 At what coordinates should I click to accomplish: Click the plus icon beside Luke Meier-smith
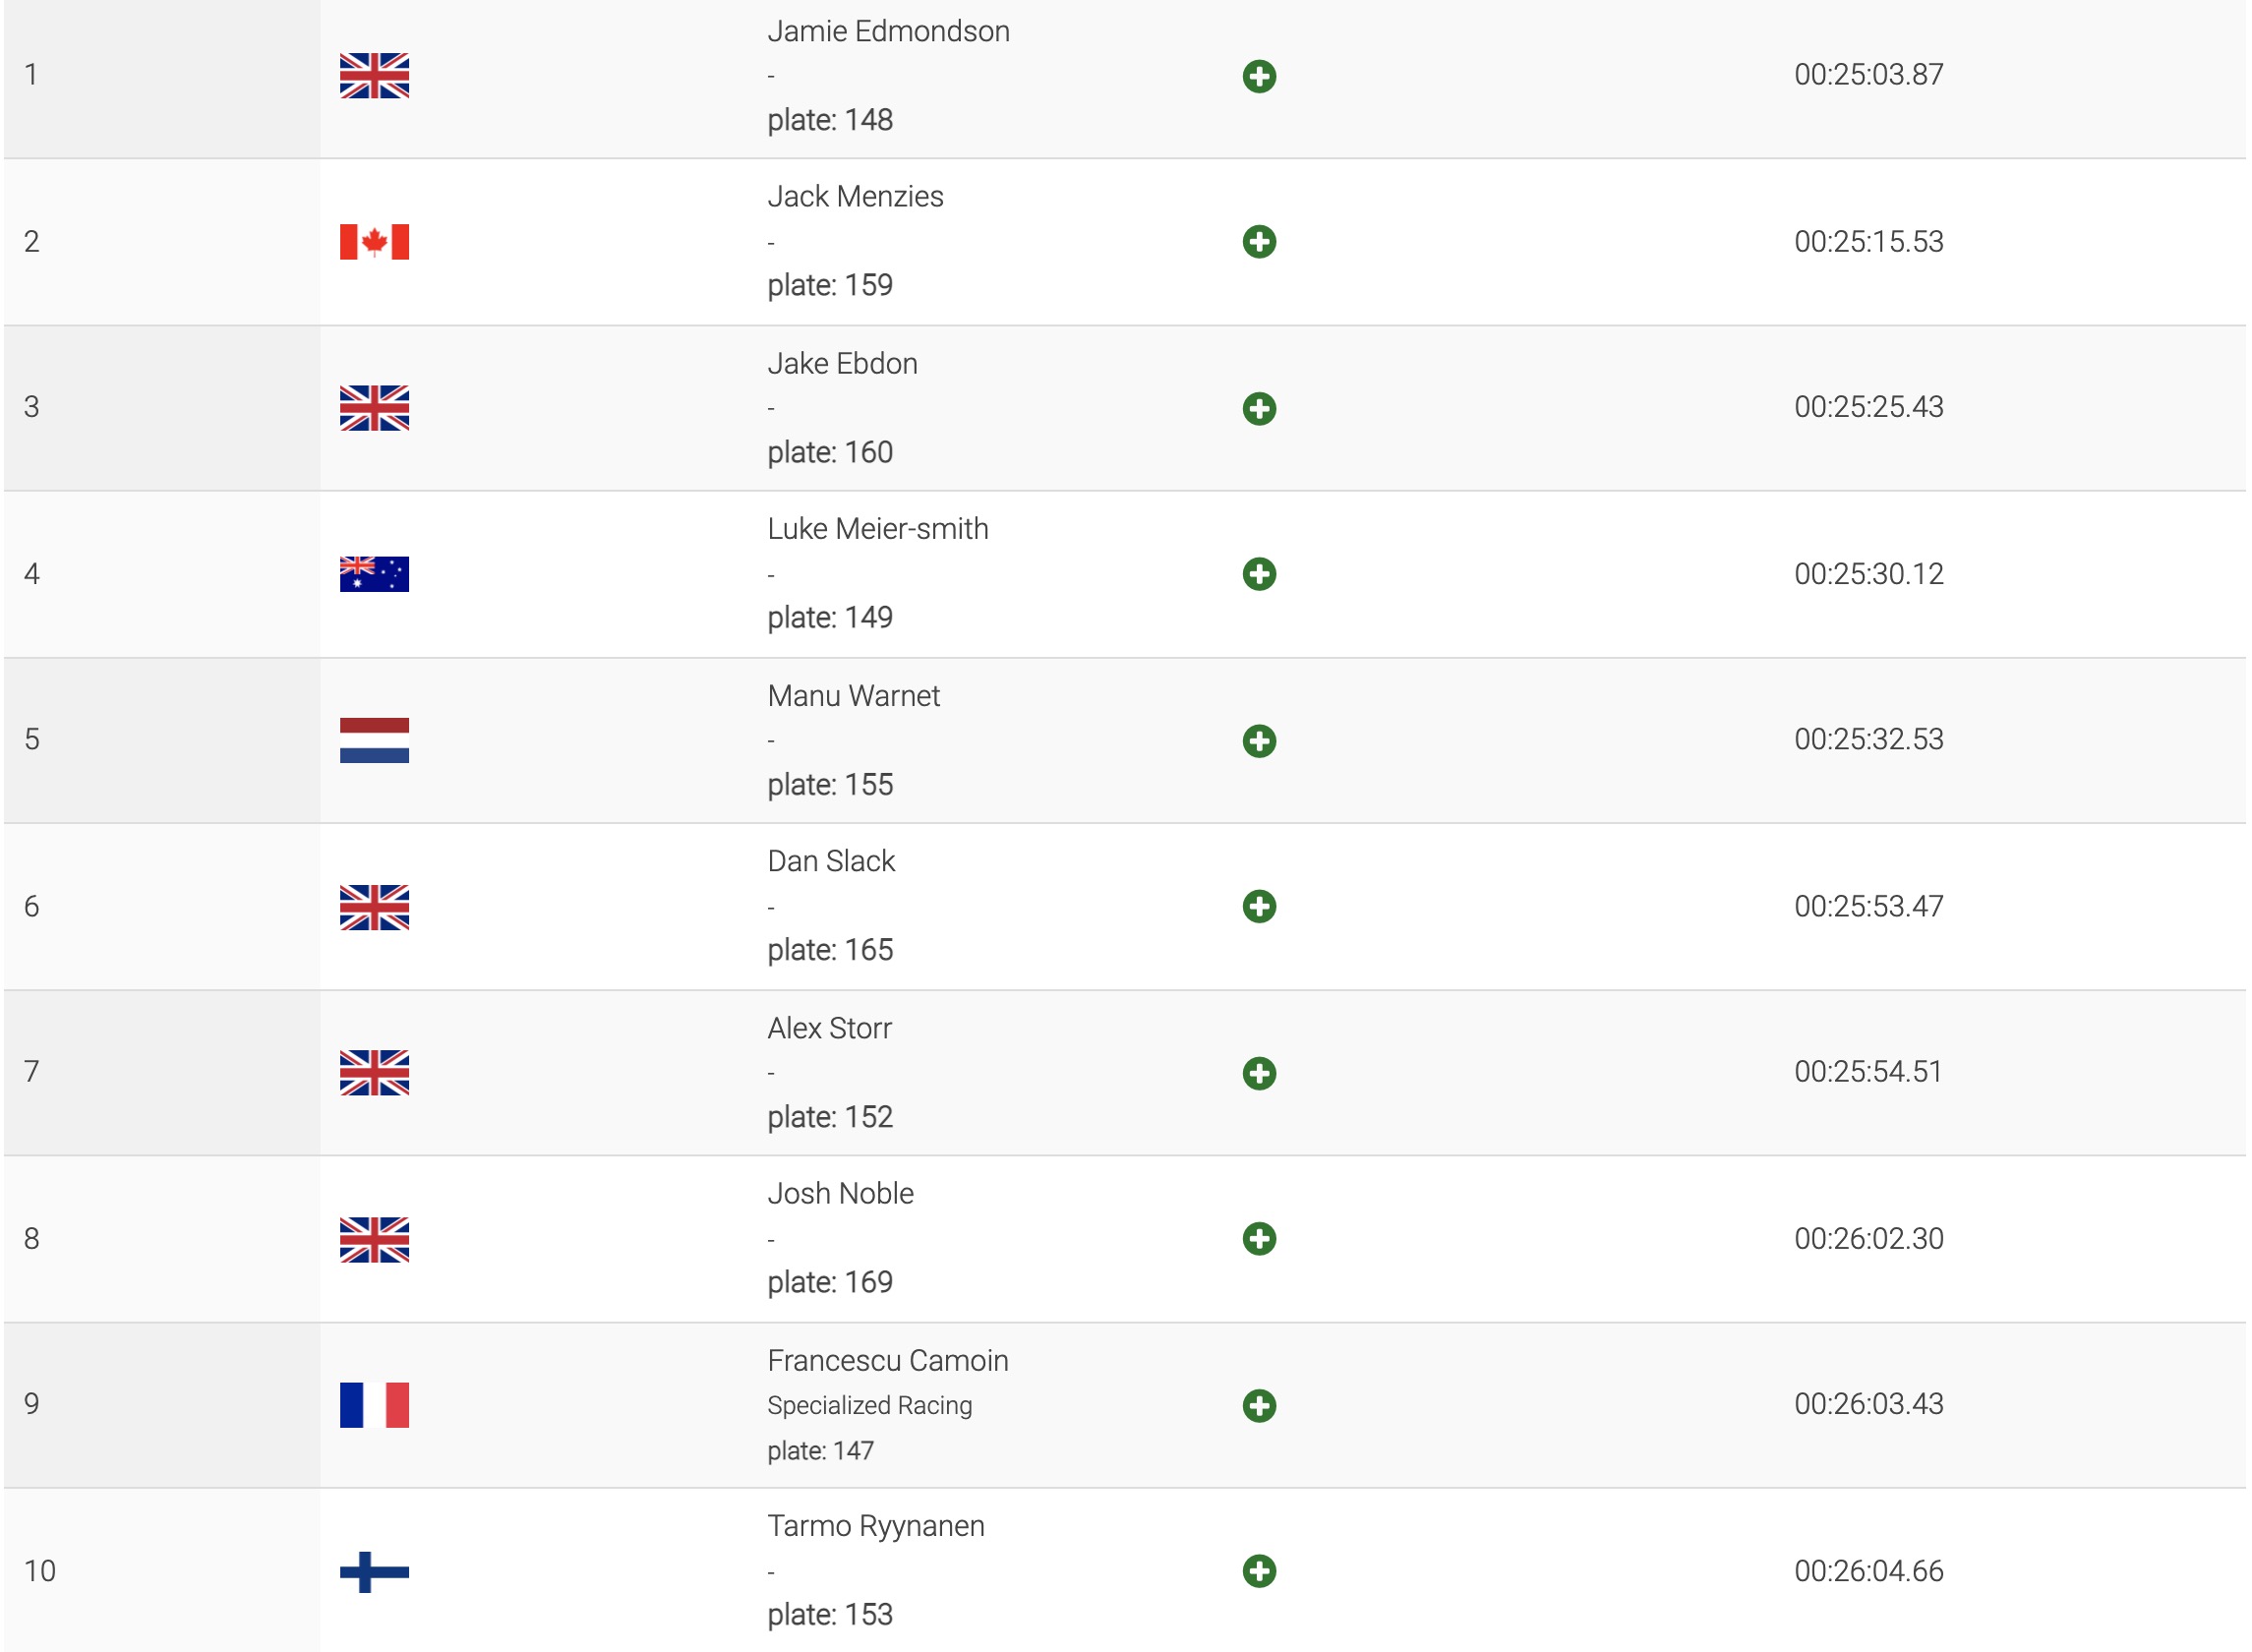[x=1259, y=574]
